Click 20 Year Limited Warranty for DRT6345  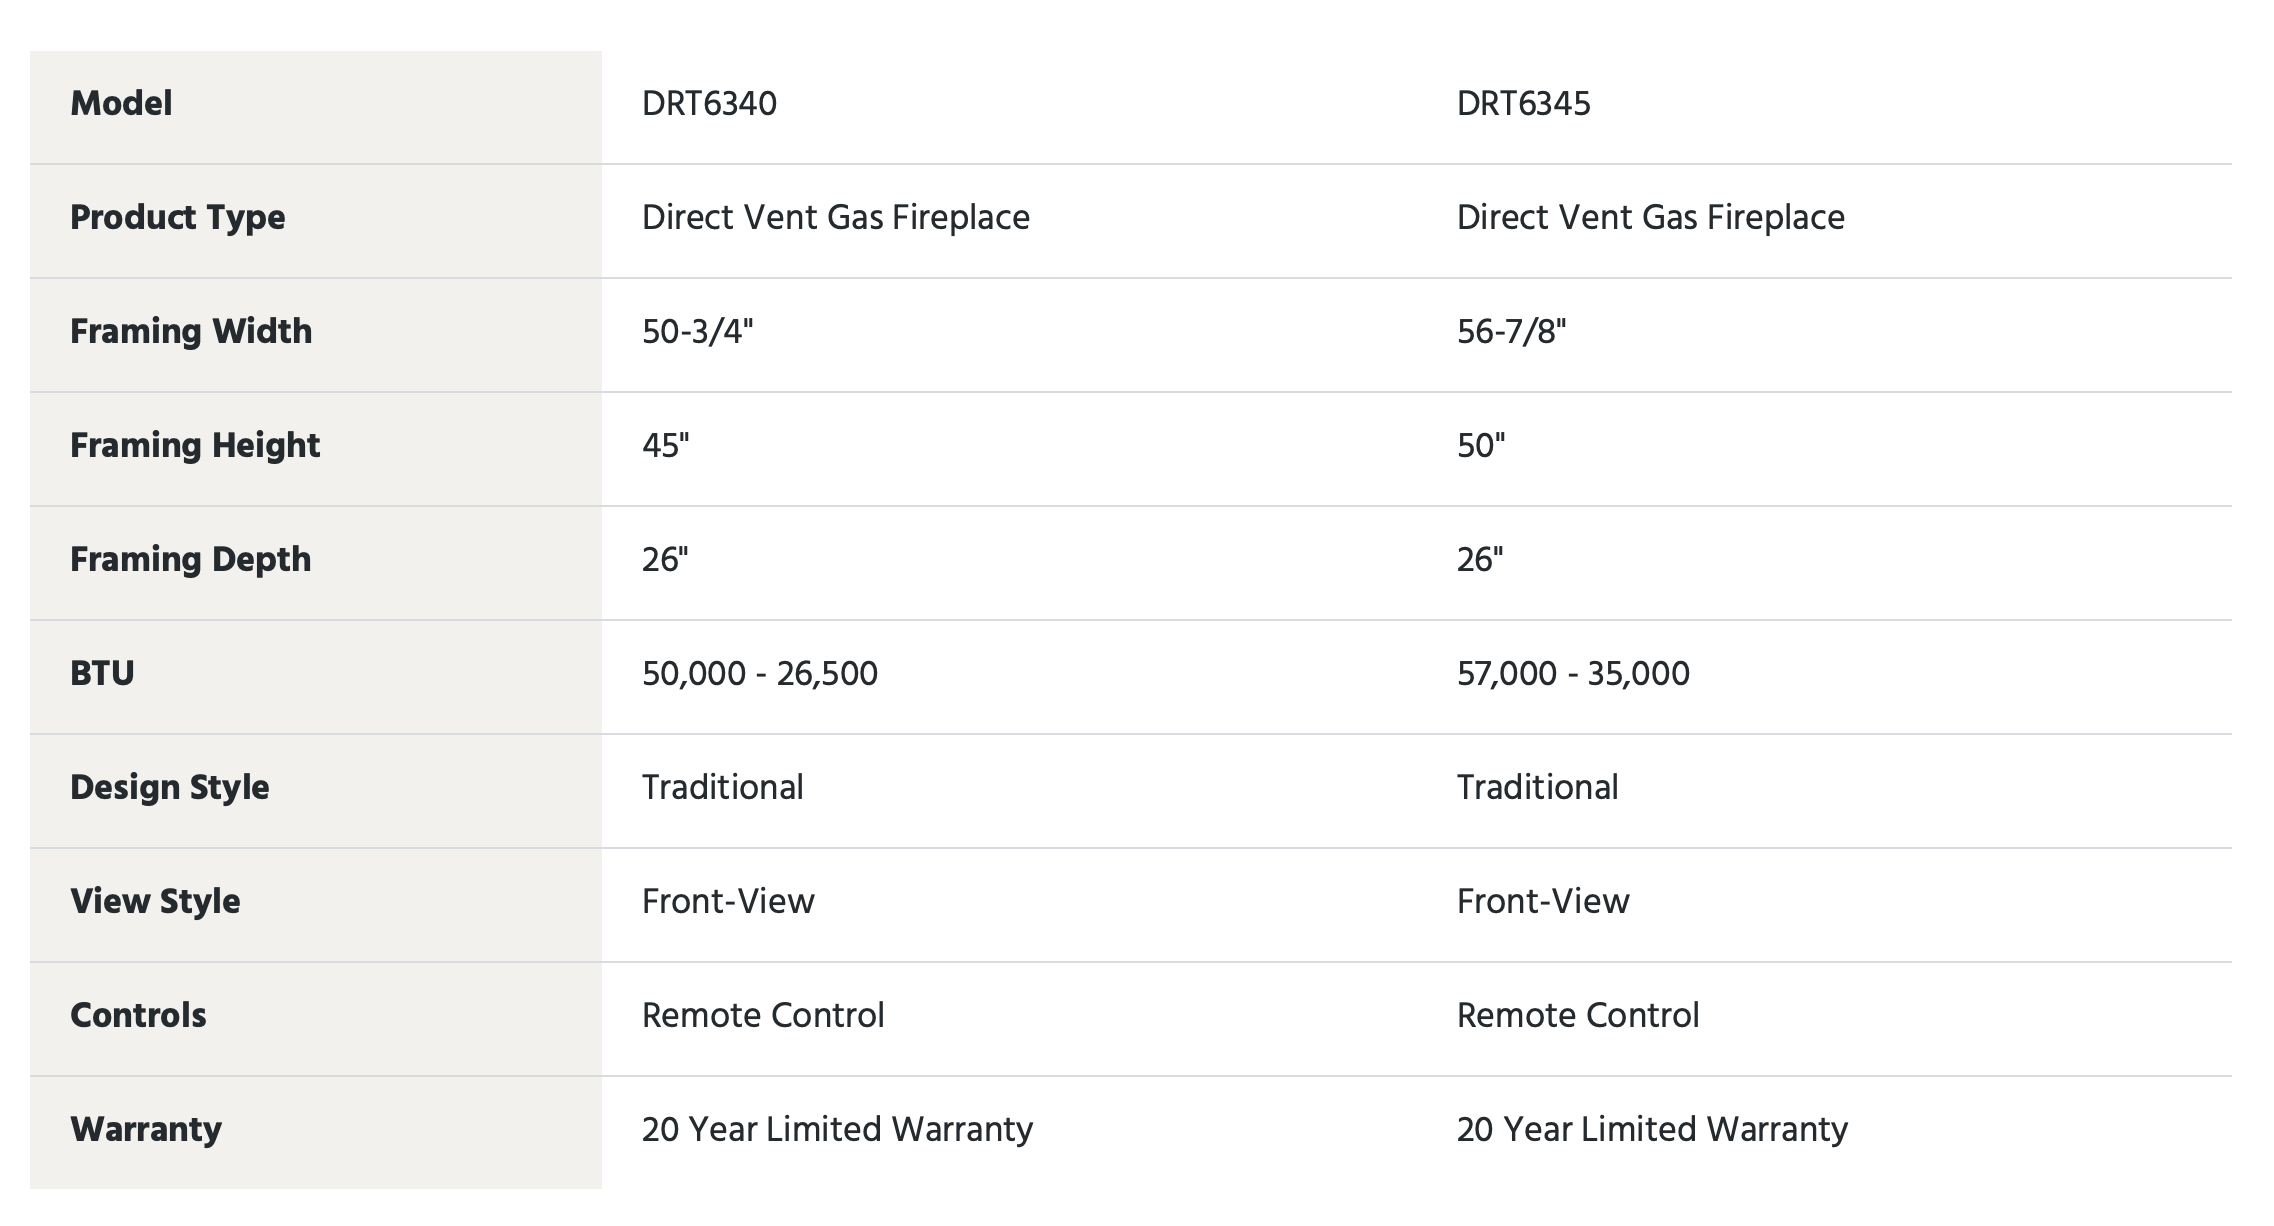pos(1652,1130)
